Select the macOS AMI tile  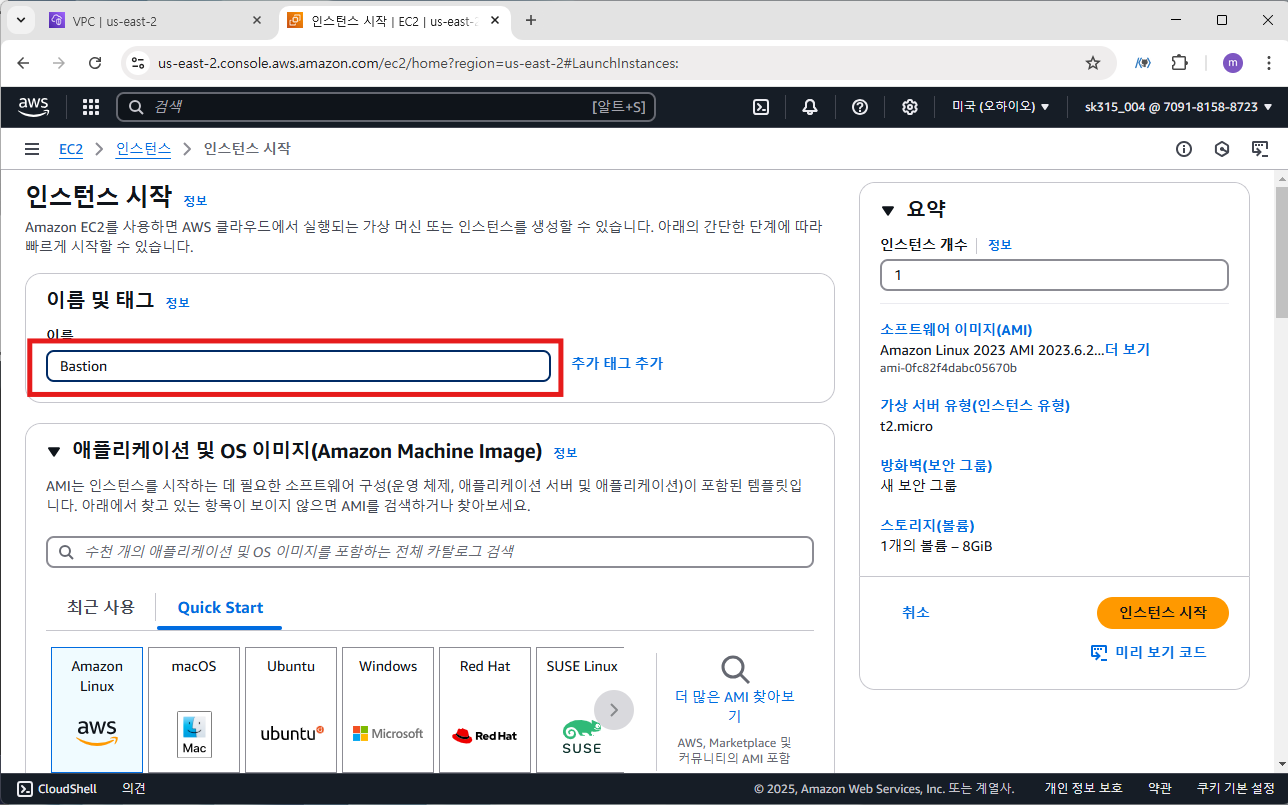(194, 709)
